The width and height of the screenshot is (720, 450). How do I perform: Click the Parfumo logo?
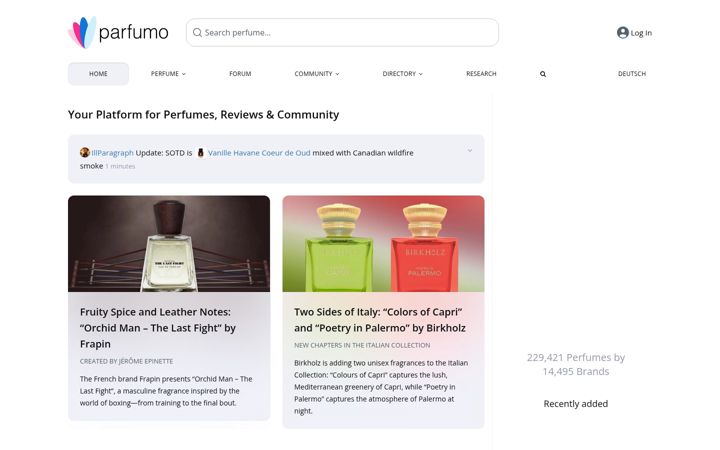click(118, 32)
